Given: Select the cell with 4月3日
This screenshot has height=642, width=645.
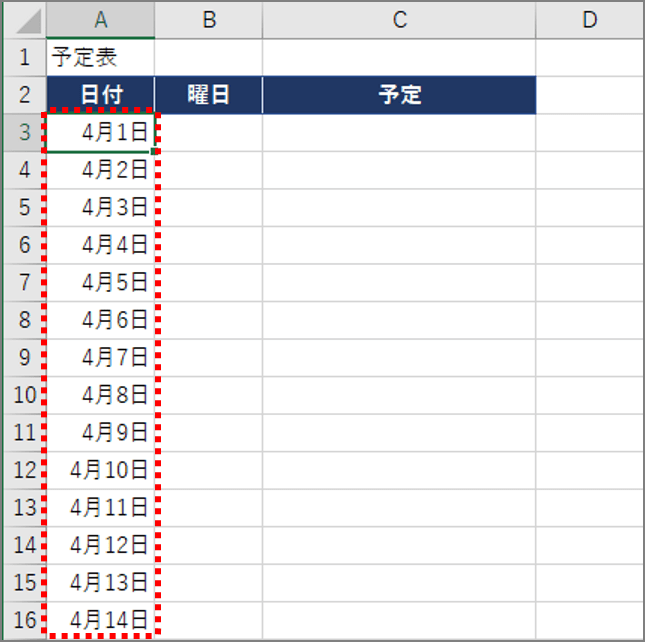Looking at the screenshot, I should pos(101,207).
